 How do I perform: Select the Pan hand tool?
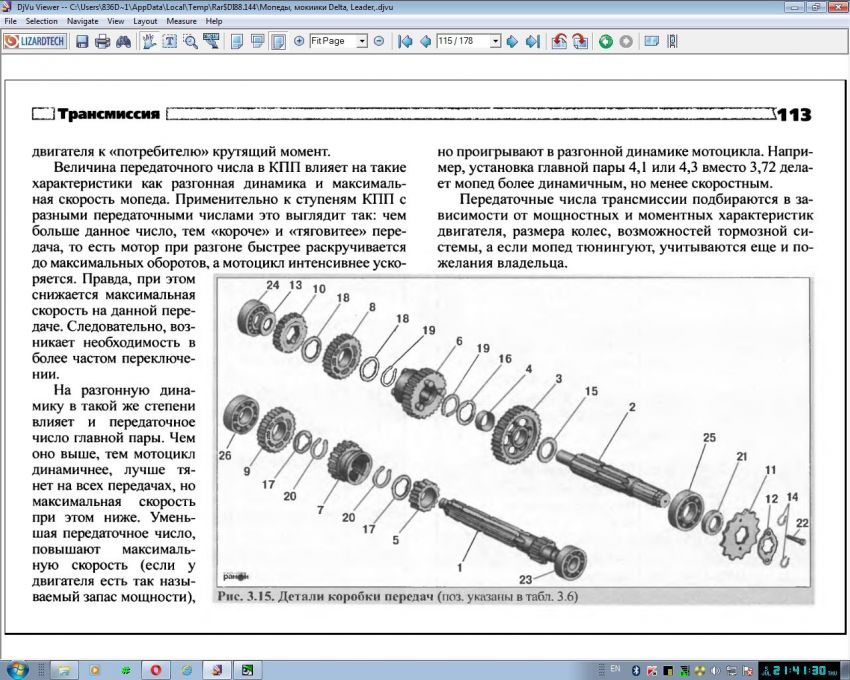coord(149,42)
